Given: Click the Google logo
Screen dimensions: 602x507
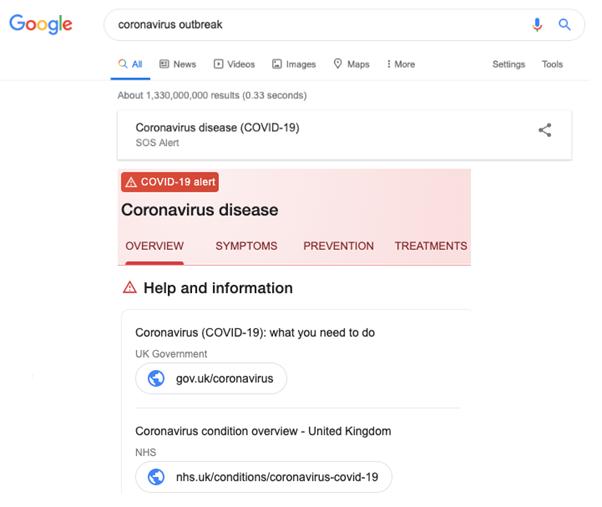Looking at the screenshot, I should point(41,24).
